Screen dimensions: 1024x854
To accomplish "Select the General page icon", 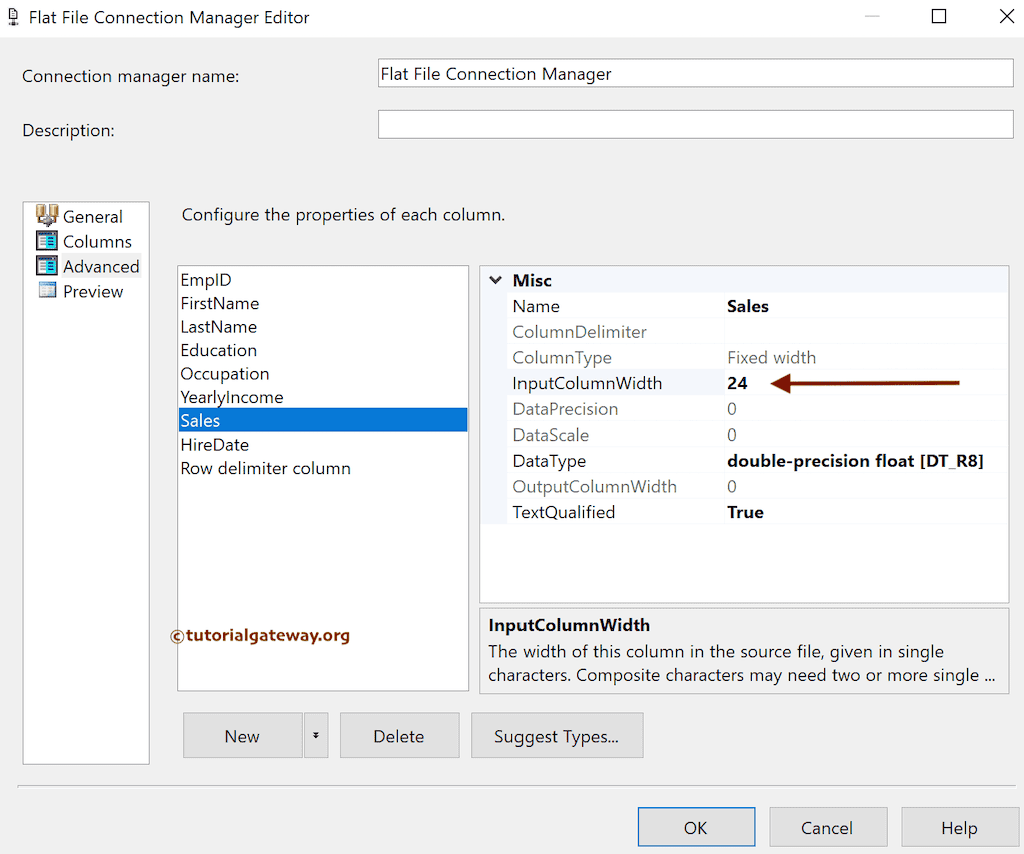I will pos(47,216).
